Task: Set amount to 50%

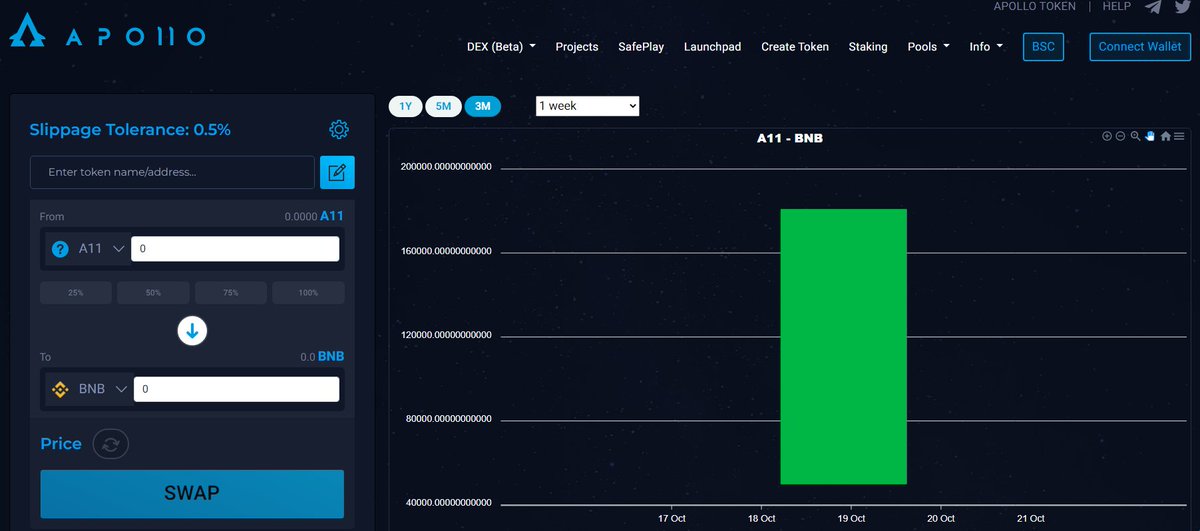Action: click(x=153, y=293)
